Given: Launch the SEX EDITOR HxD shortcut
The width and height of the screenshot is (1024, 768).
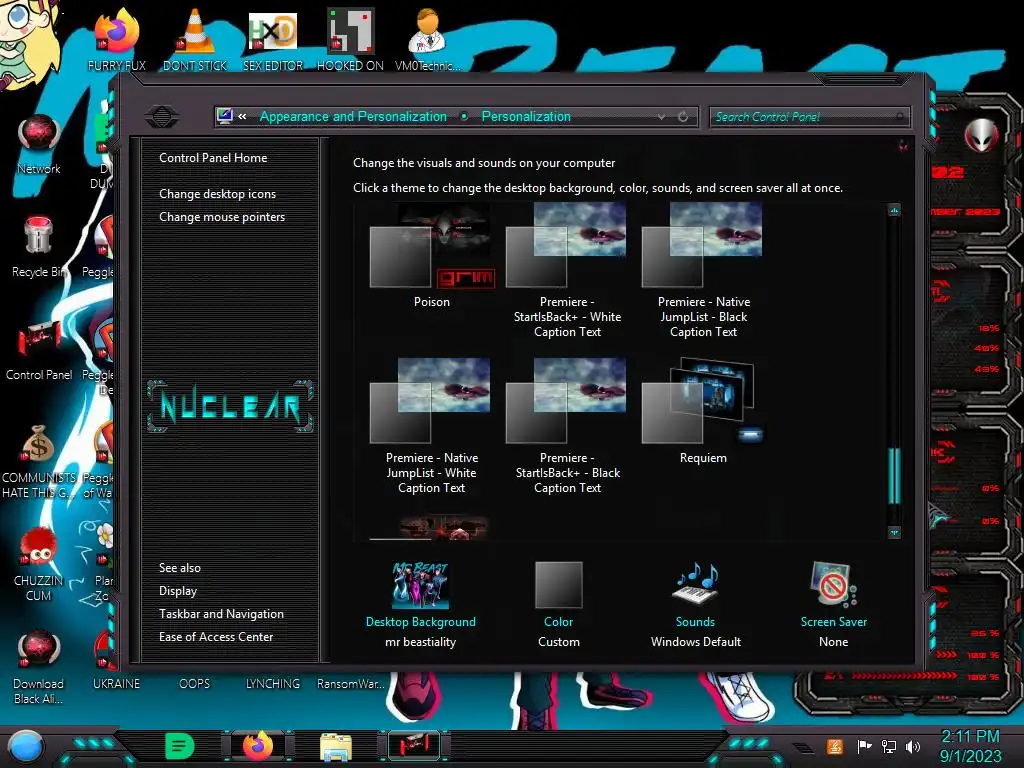Looking at the screenshot, I should 273,40.
